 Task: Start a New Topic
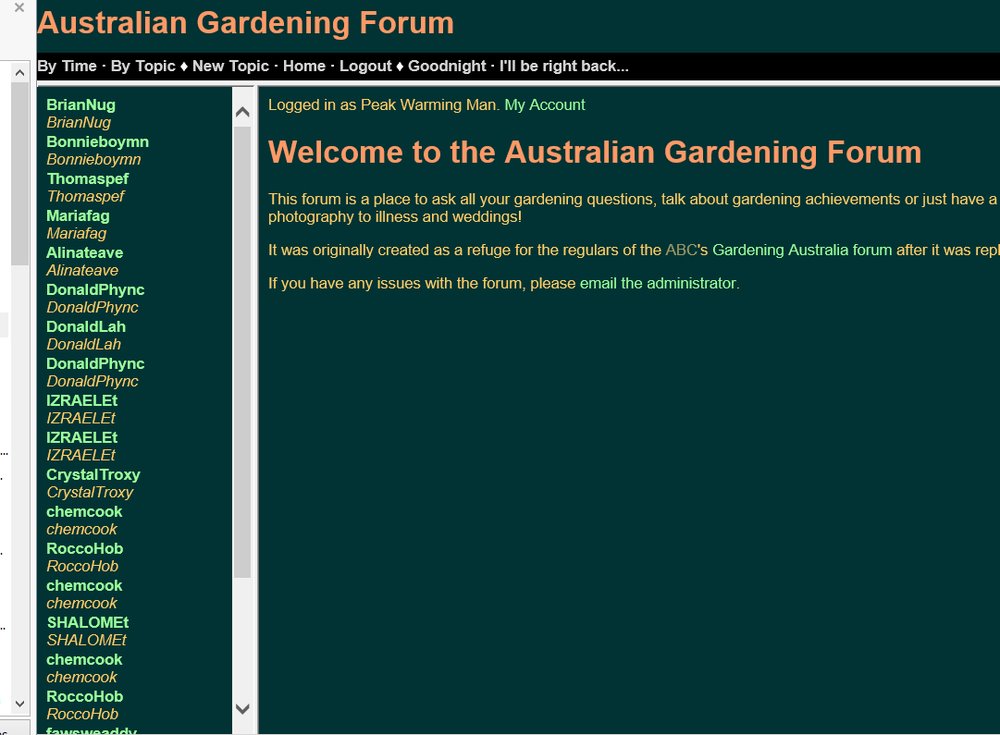coord(230,66)
